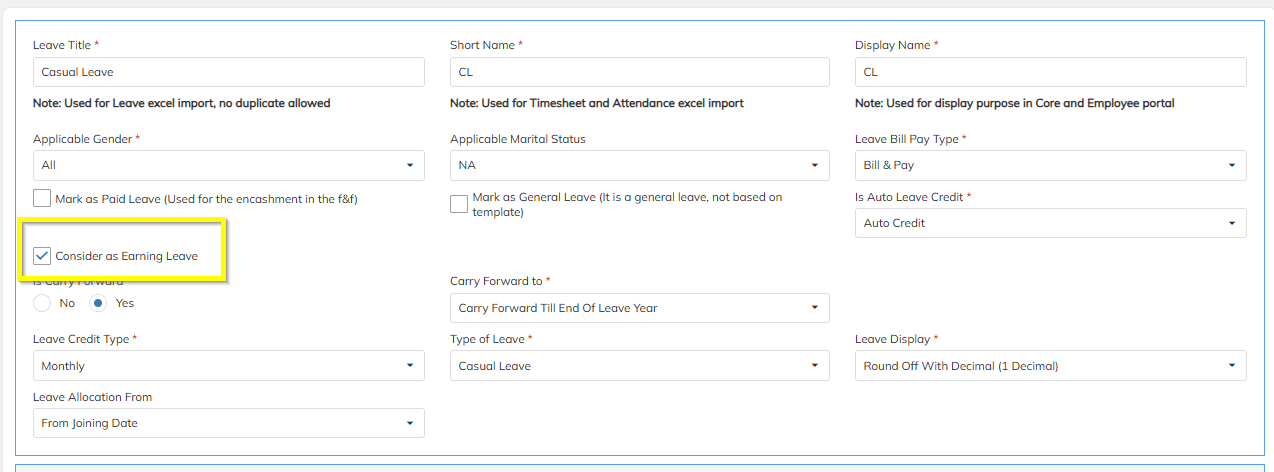Screen dimensions: 1274x472
Task: Select the No carry forward radio button
Action: pyautogui.click(x=42, y=302)
